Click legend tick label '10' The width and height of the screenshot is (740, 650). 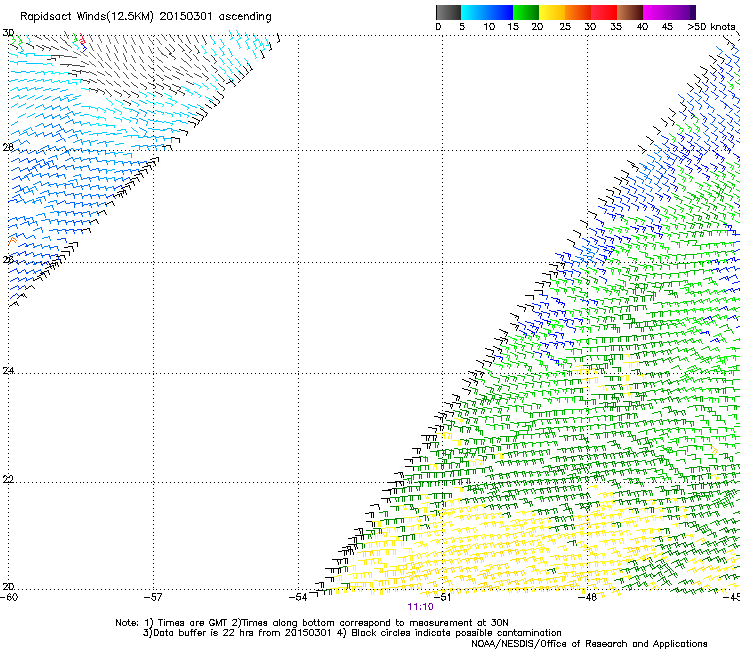coord(489,27)
